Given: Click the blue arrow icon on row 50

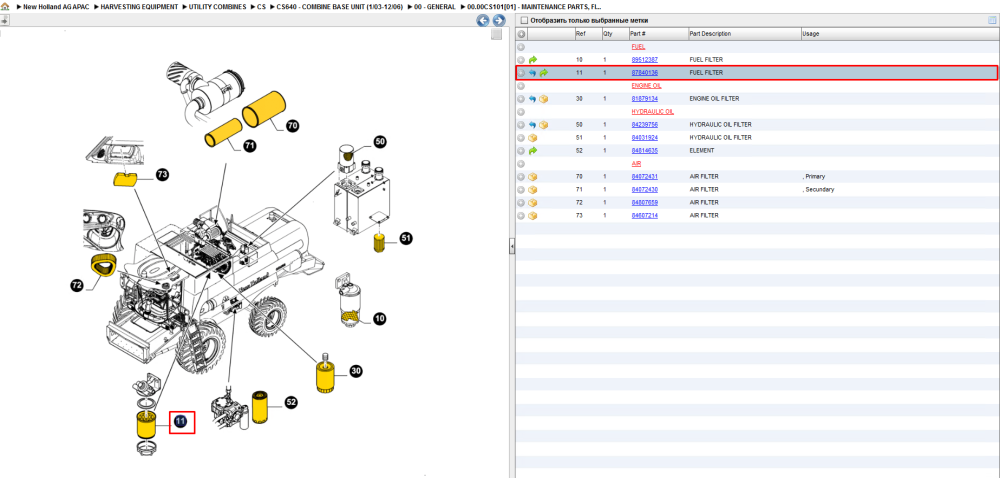Looking at the screenshot, I should [x=533, y=125].
